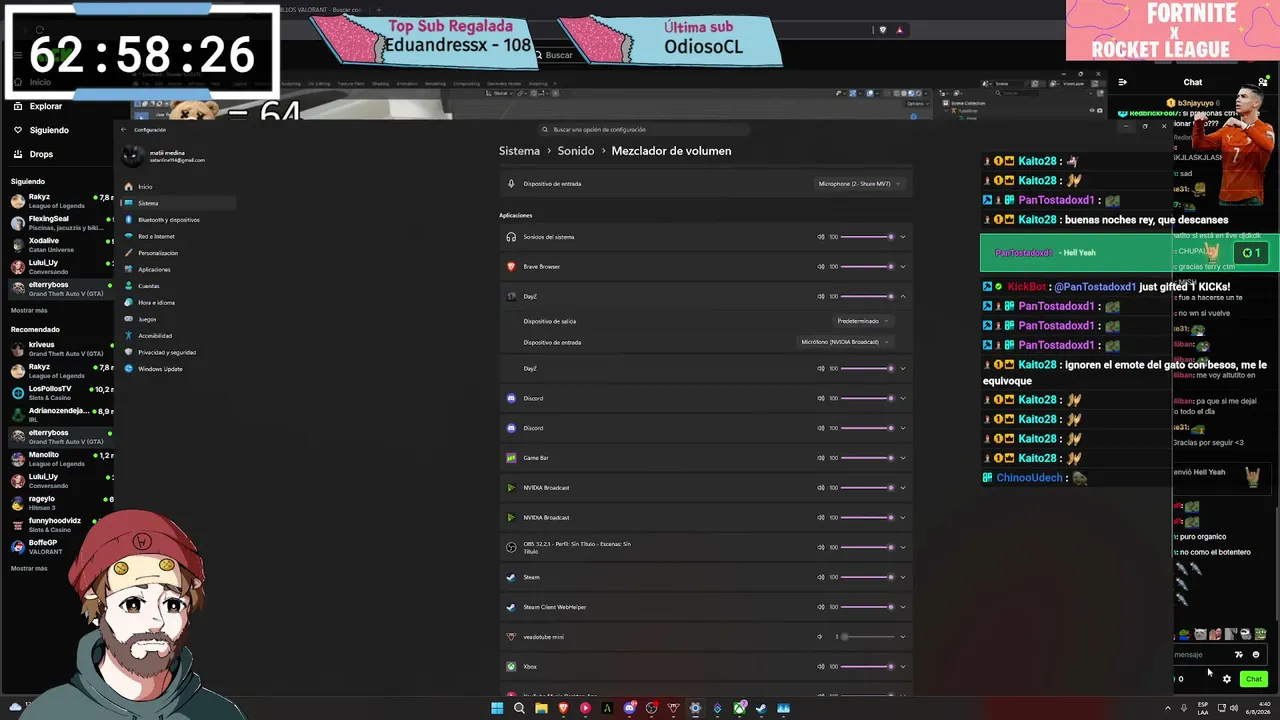Open Steam from the taskbar
Viewport: 1280px width, 720px height.
[x=761, y=708]
